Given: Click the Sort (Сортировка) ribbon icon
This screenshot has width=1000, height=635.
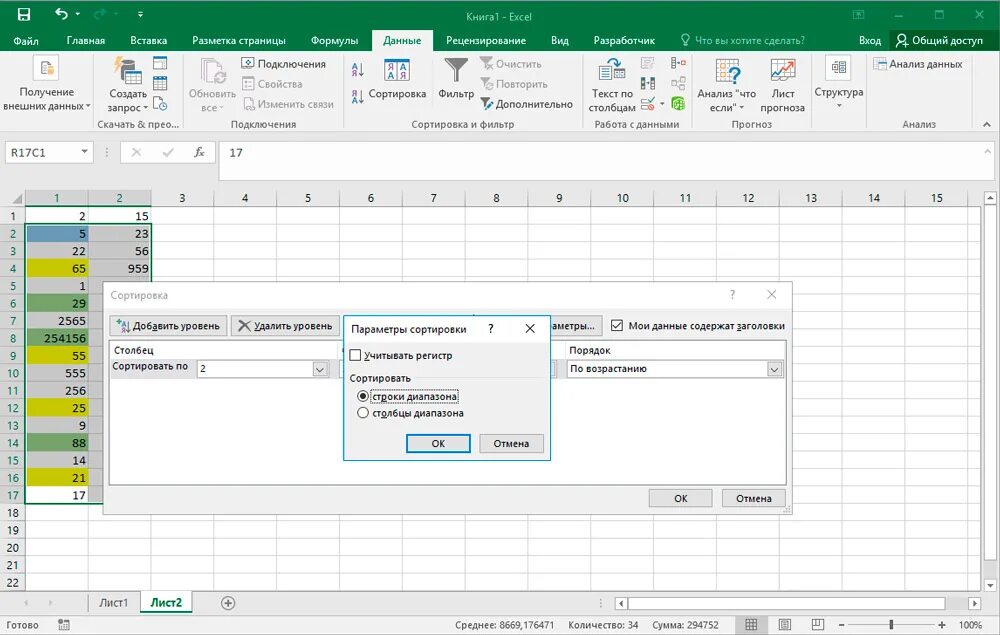Looking at the screenshot, I should pyautogui.click(x=397, y=70).
